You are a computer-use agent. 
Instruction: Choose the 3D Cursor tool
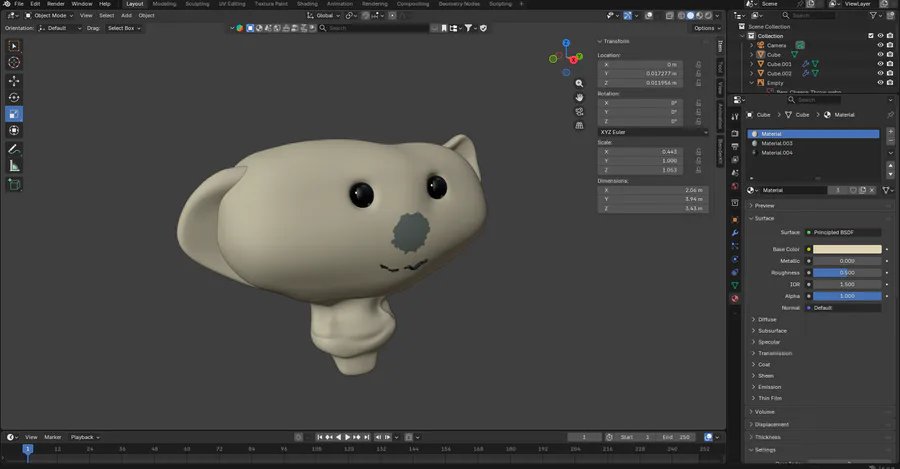[15, 62]
